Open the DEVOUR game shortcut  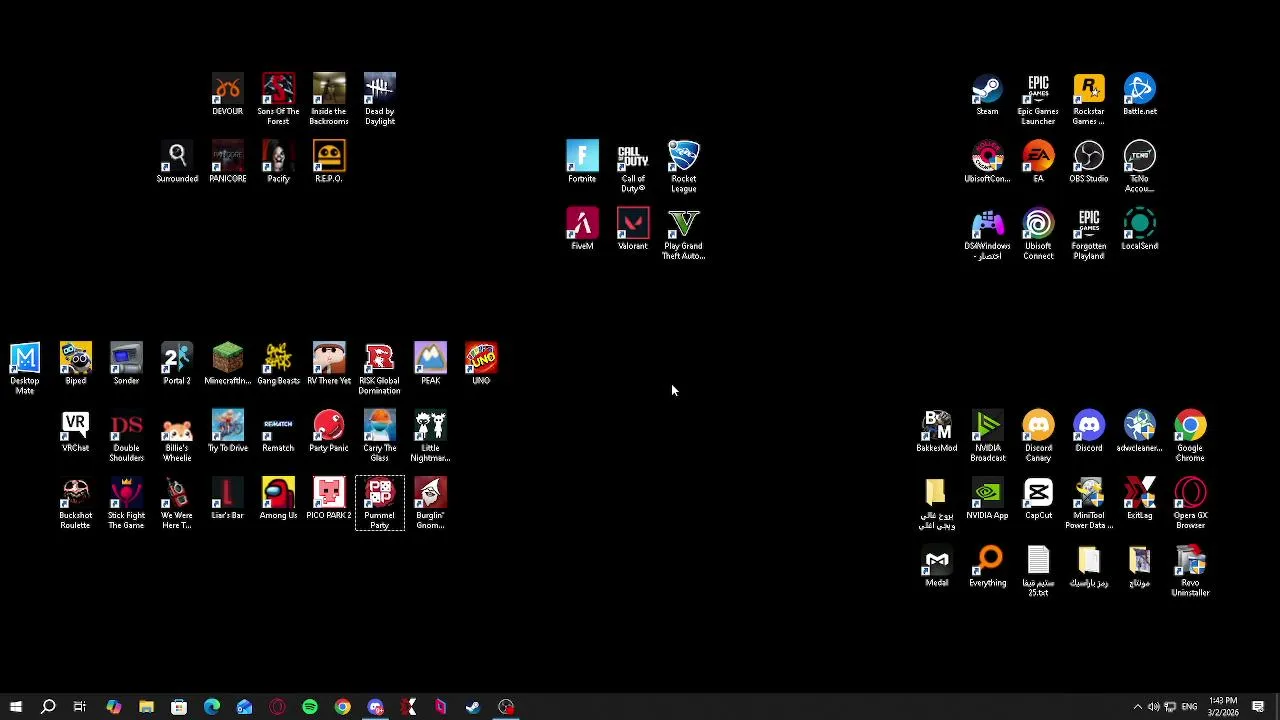point(227,94)
